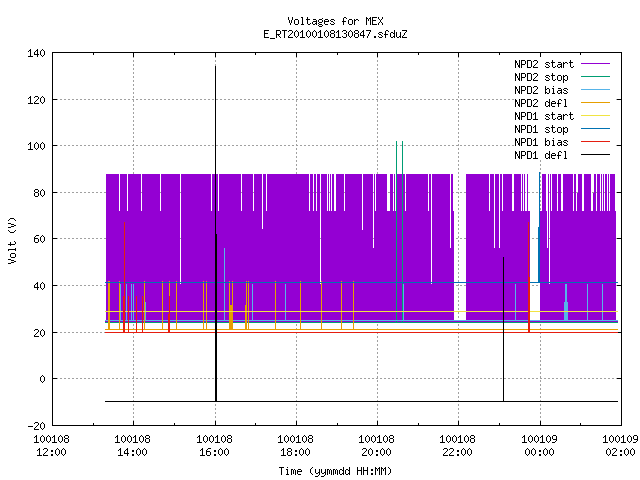Click the y-axis tick value 0
Viewport: 640px width, 480px height.
pos(42,379)
